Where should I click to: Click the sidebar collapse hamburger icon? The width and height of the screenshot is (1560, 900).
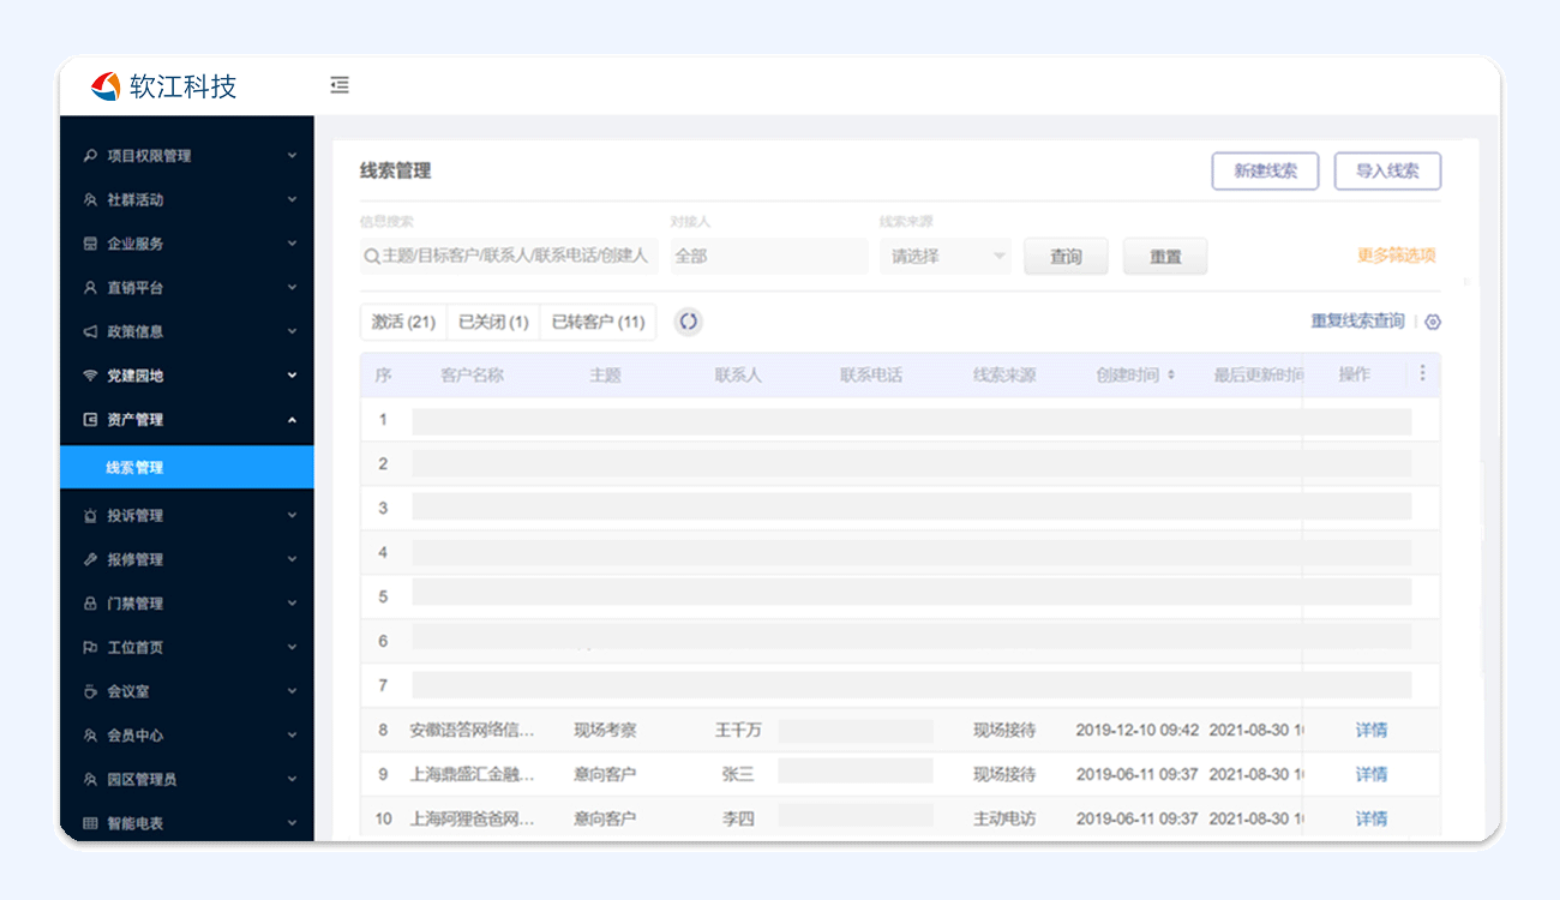[x=340, y=85]
